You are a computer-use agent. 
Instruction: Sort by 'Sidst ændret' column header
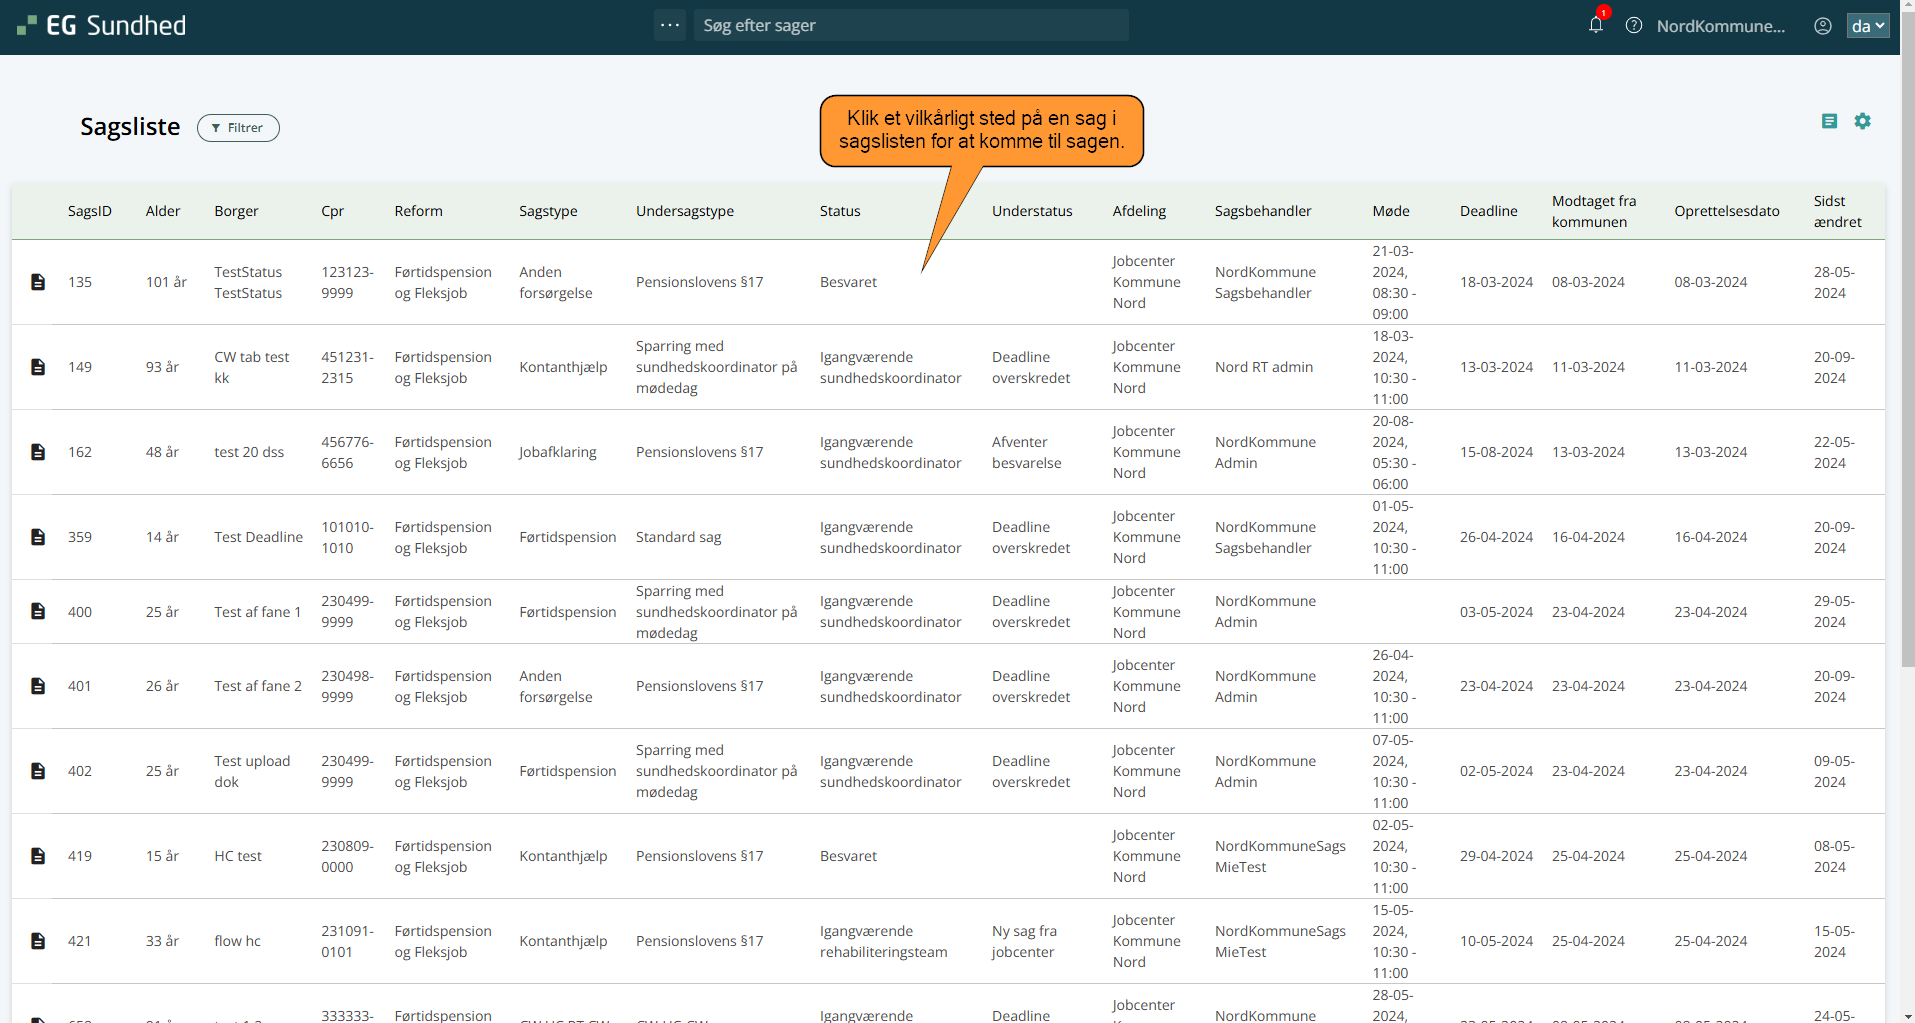[x=1838, y=211]
